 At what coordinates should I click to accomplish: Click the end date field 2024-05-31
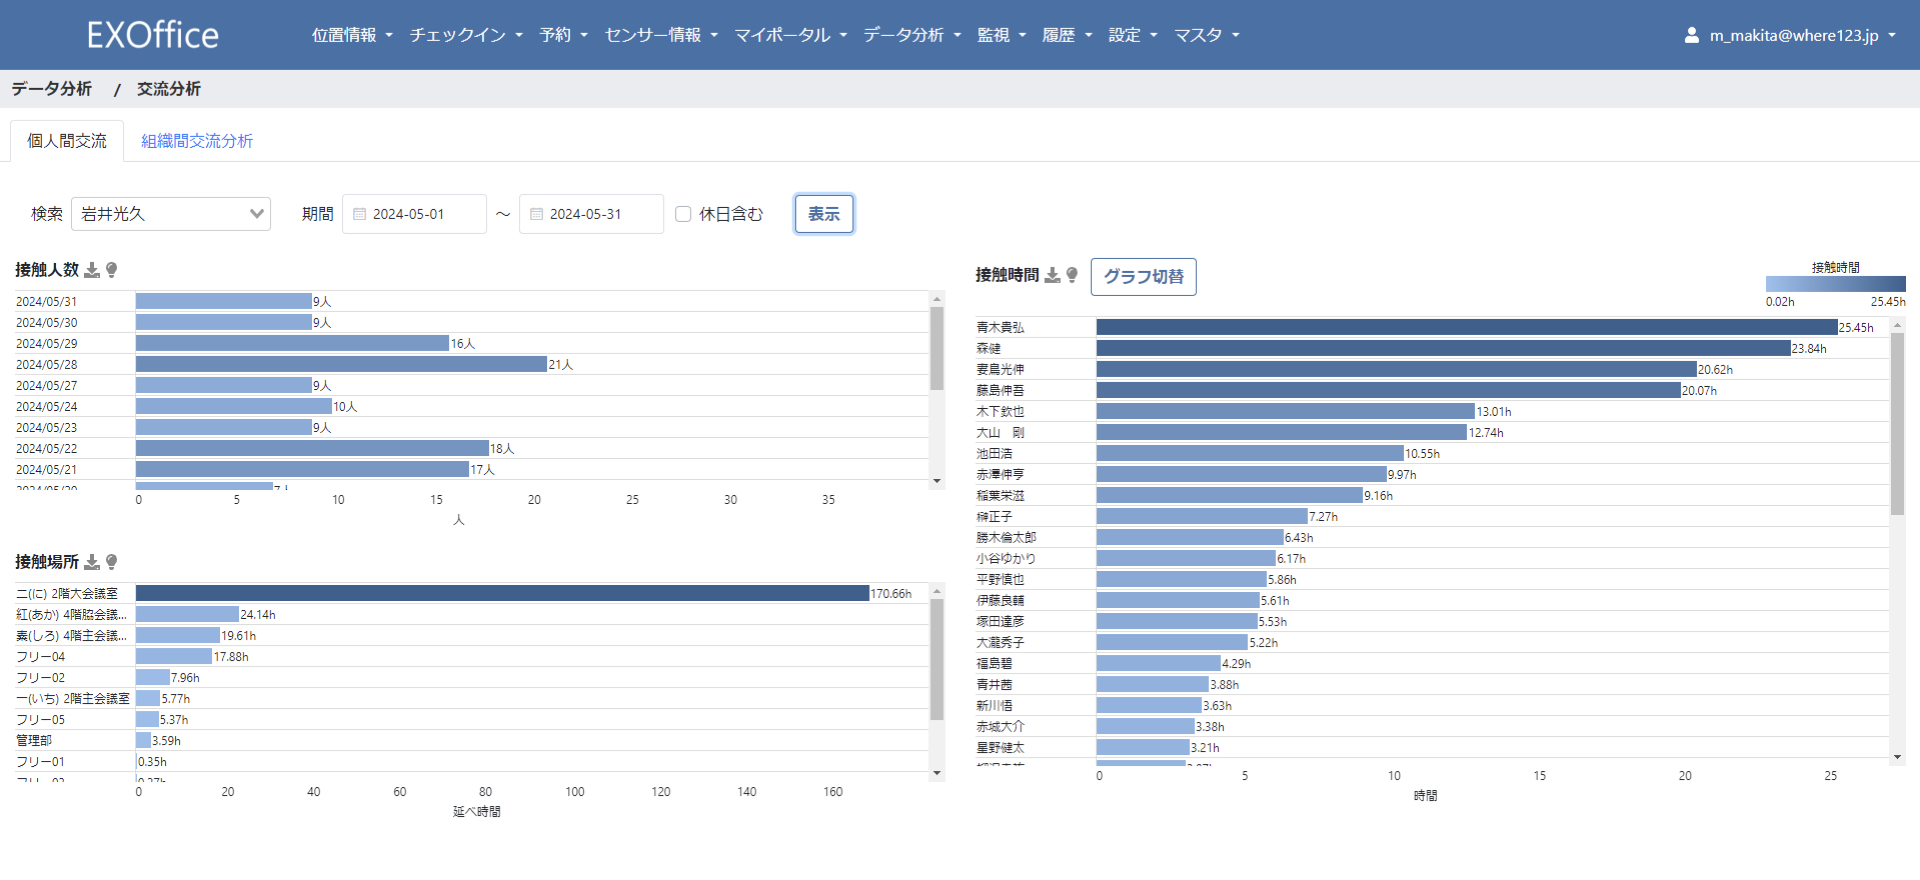tap(591, 214)
